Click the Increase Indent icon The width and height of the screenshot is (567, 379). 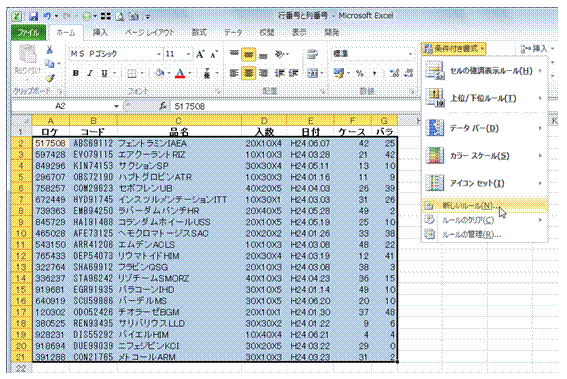click(293, 73)
